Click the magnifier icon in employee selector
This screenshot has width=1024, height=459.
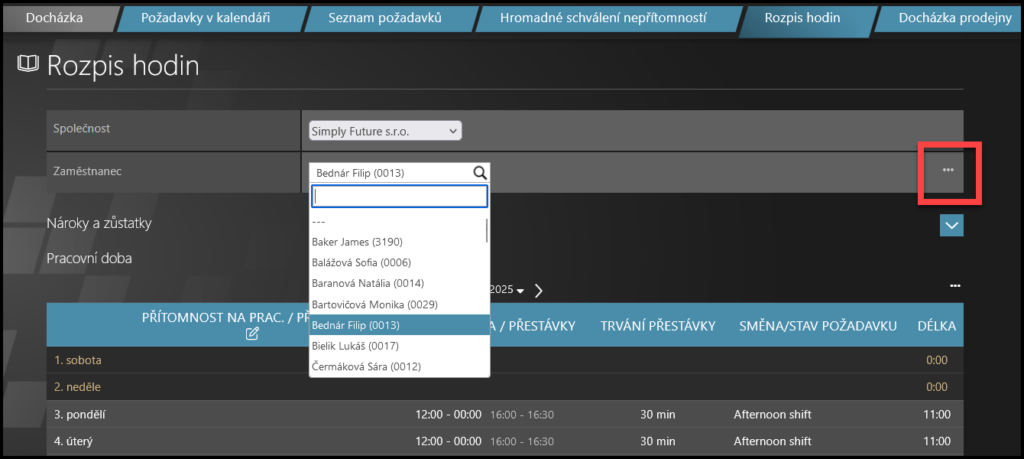(480, 173)
